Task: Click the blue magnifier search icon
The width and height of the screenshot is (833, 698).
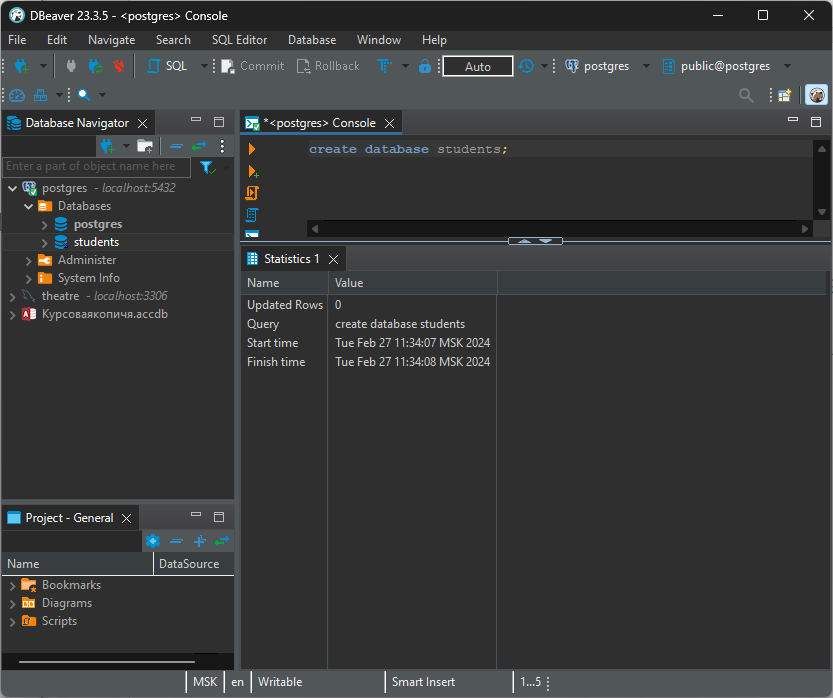Action: [x=84, y=95]
